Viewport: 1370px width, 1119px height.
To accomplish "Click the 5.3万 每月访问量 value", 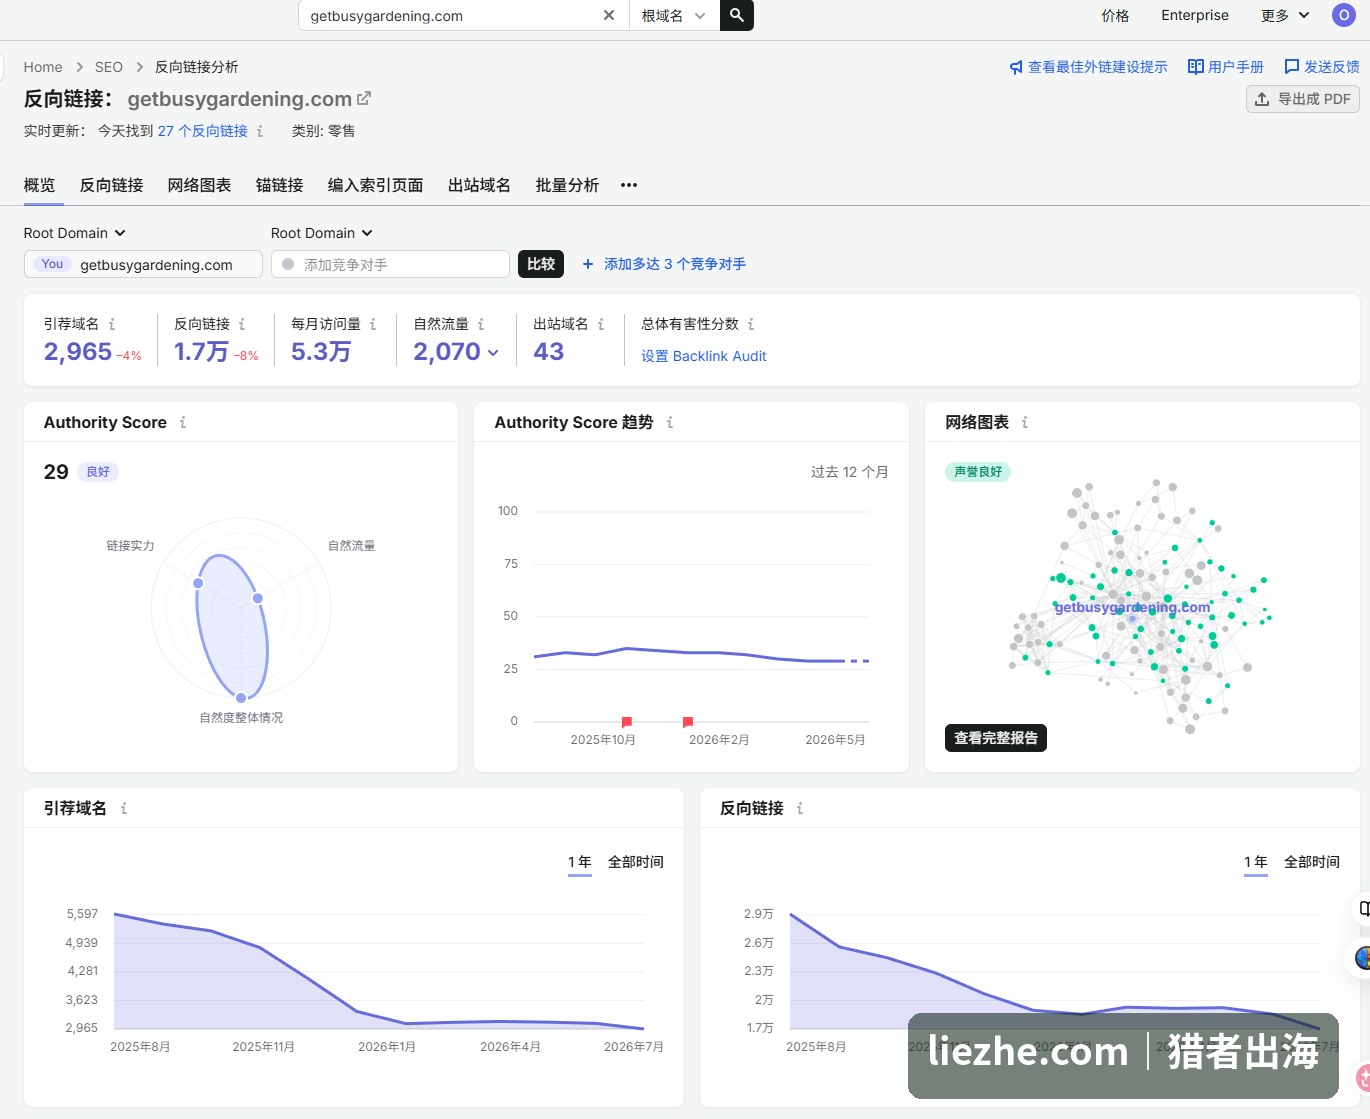I will [321, 352].
